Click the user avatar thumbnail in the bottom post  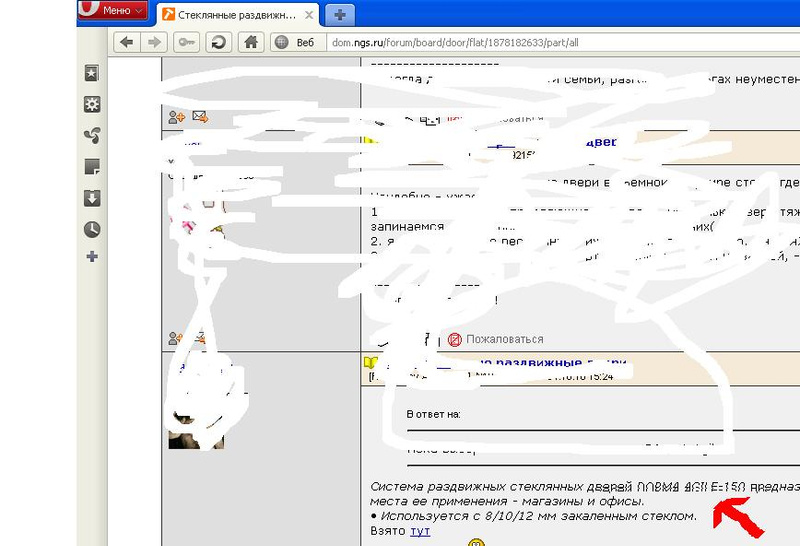[x=196, y=431]
